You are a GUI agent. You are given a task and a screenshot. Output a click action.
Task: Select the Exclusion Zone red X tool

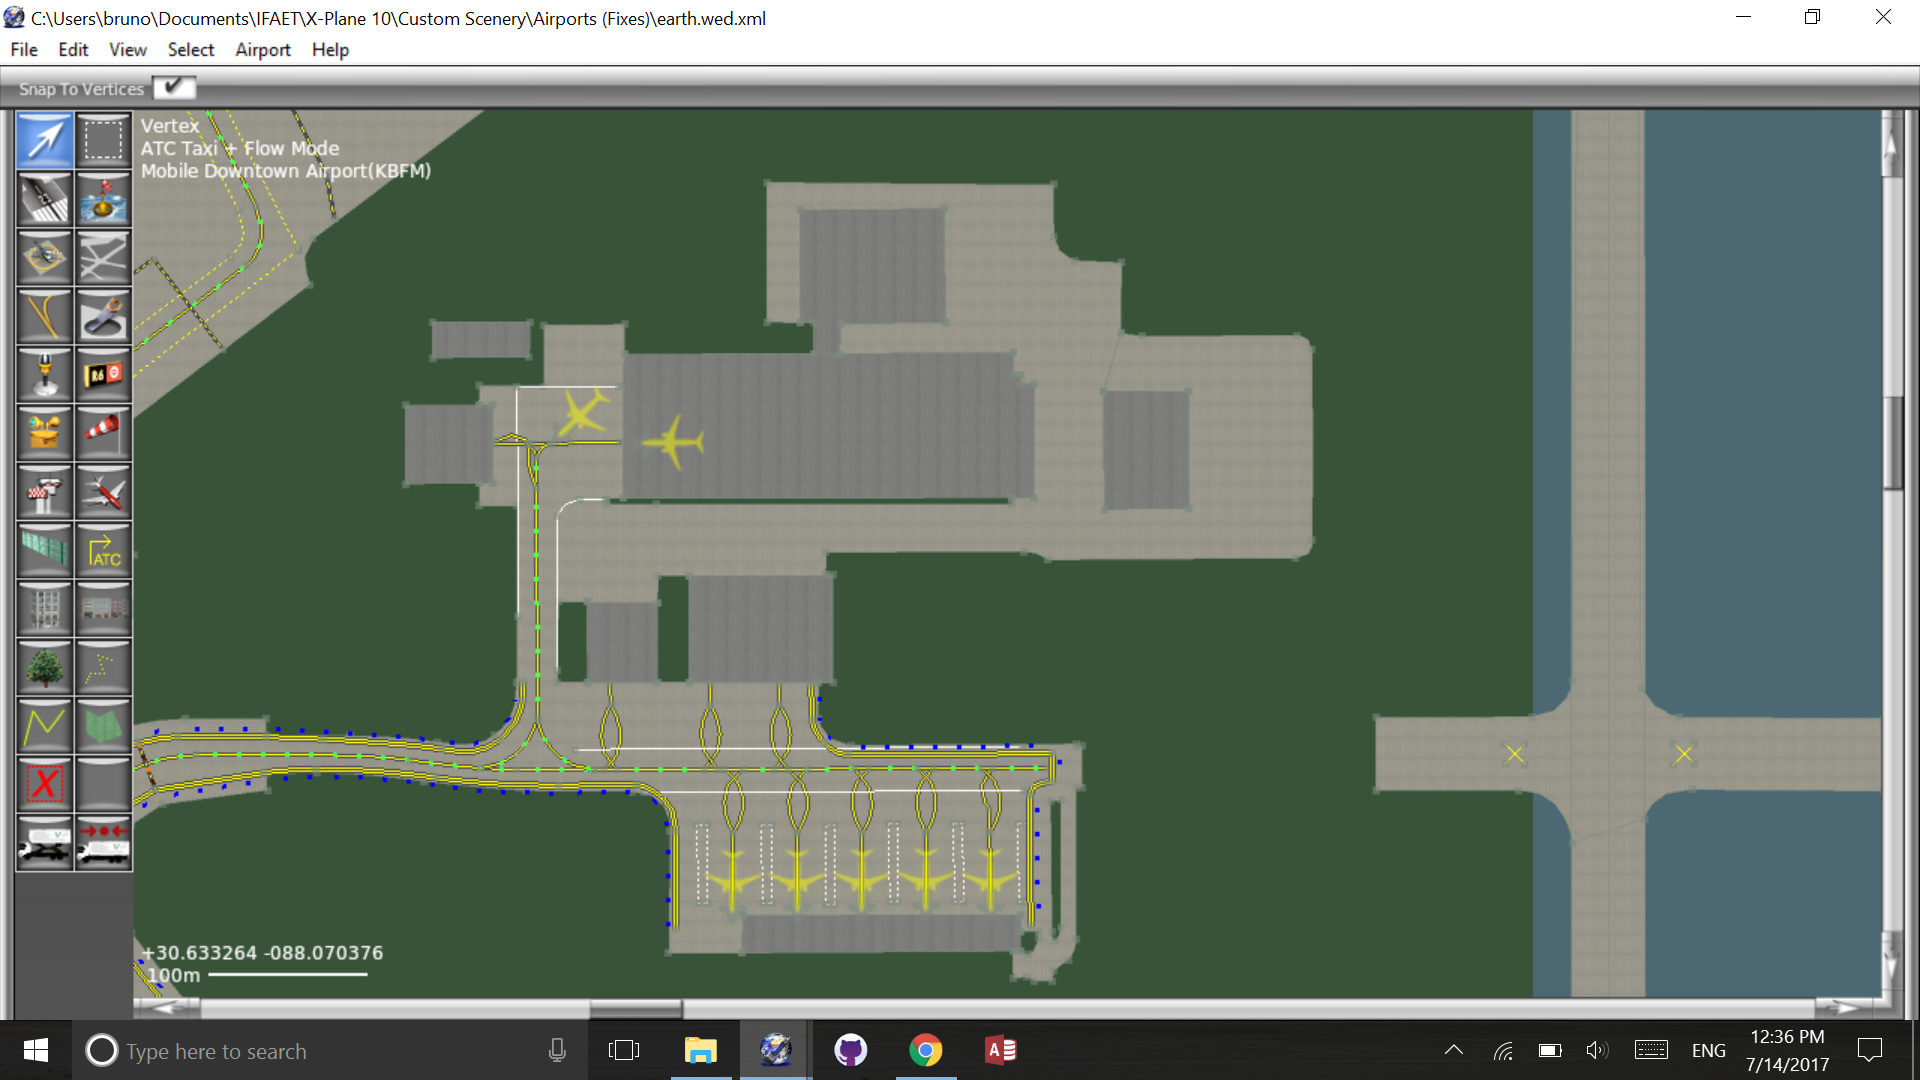click(x=45, y=784)
